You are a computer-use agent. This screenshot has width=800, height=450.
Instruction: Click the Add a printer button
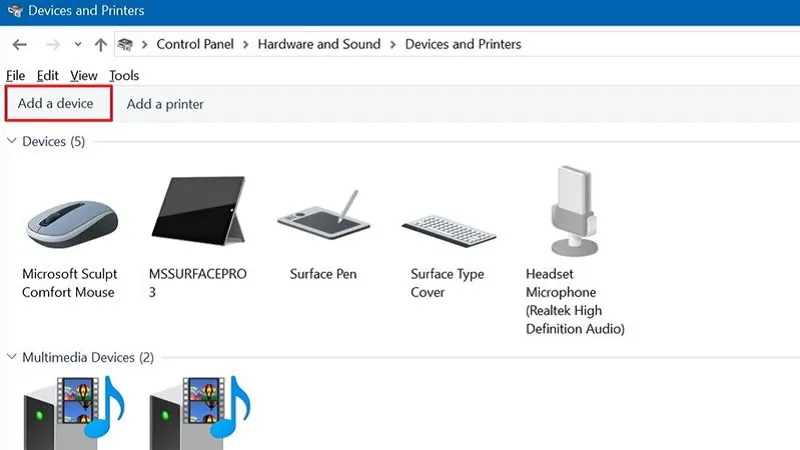tap(165, 104)
